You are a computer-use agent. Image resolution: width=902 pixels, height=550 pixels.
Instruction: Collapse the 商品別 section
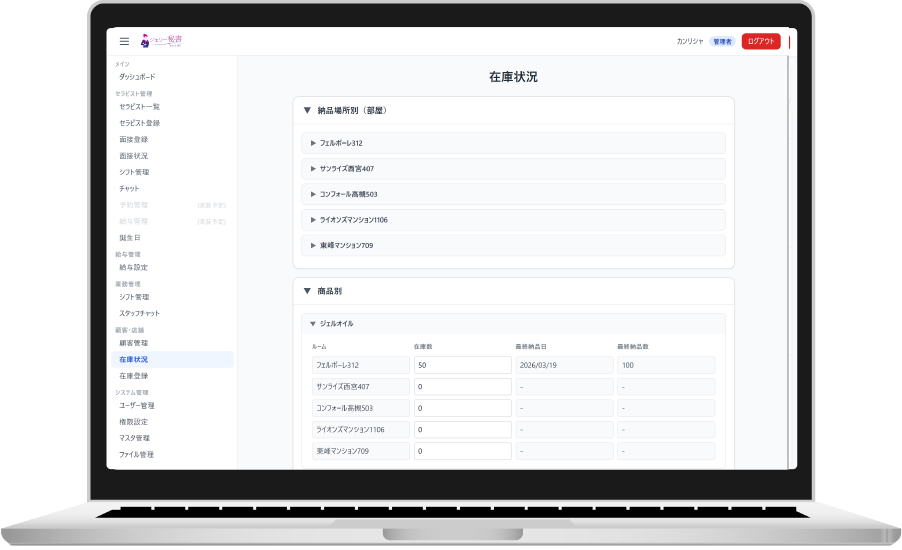(513, 291)
